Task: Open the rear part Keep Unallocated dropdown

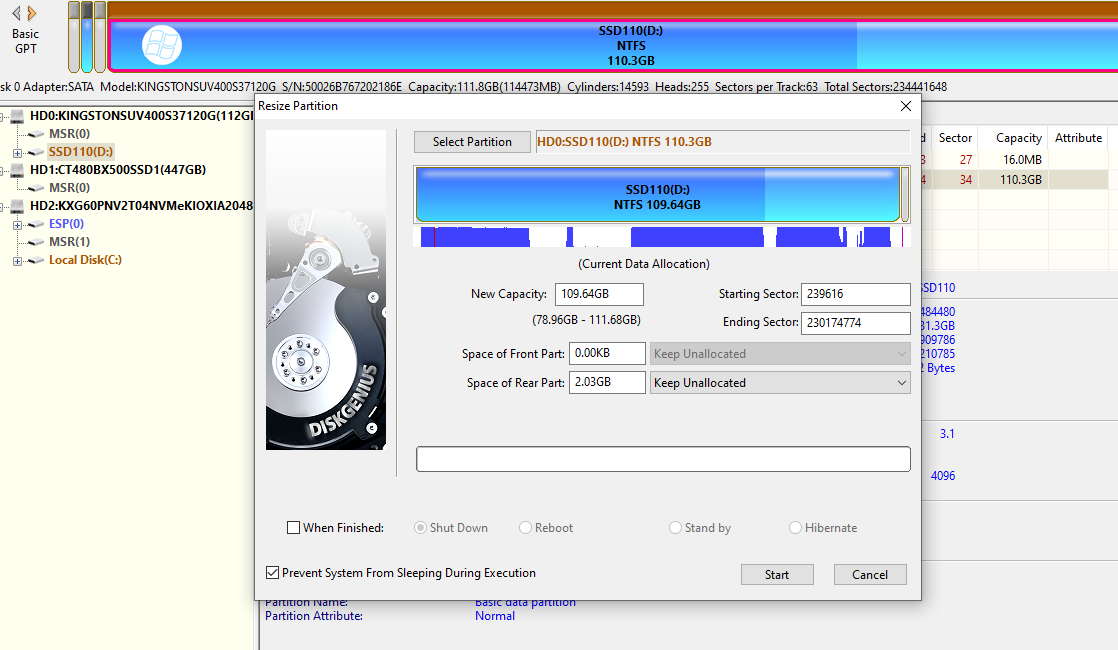Action: pos(780,383)
